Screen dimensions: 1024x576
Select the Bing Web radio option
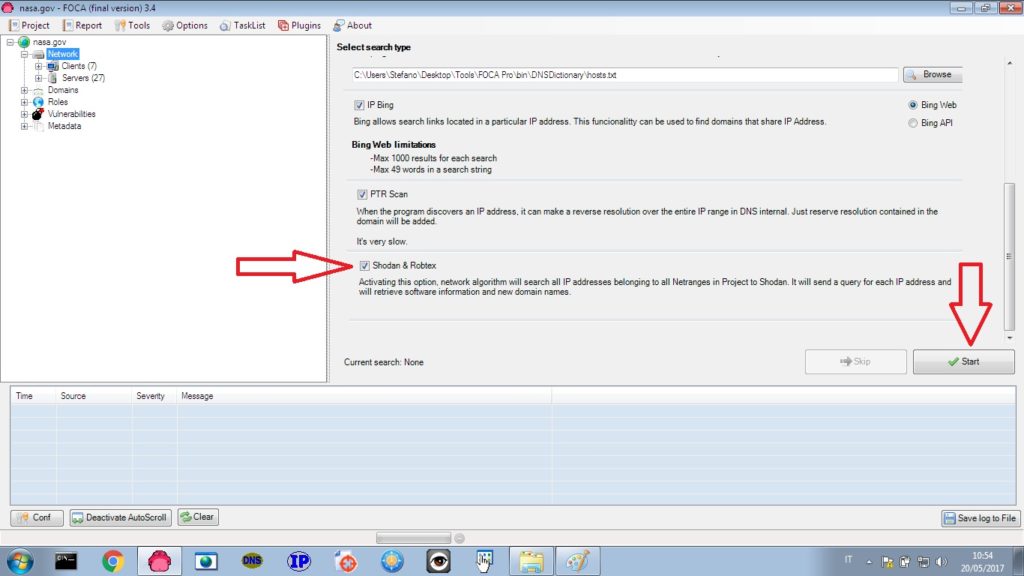[x=913, y=105]
